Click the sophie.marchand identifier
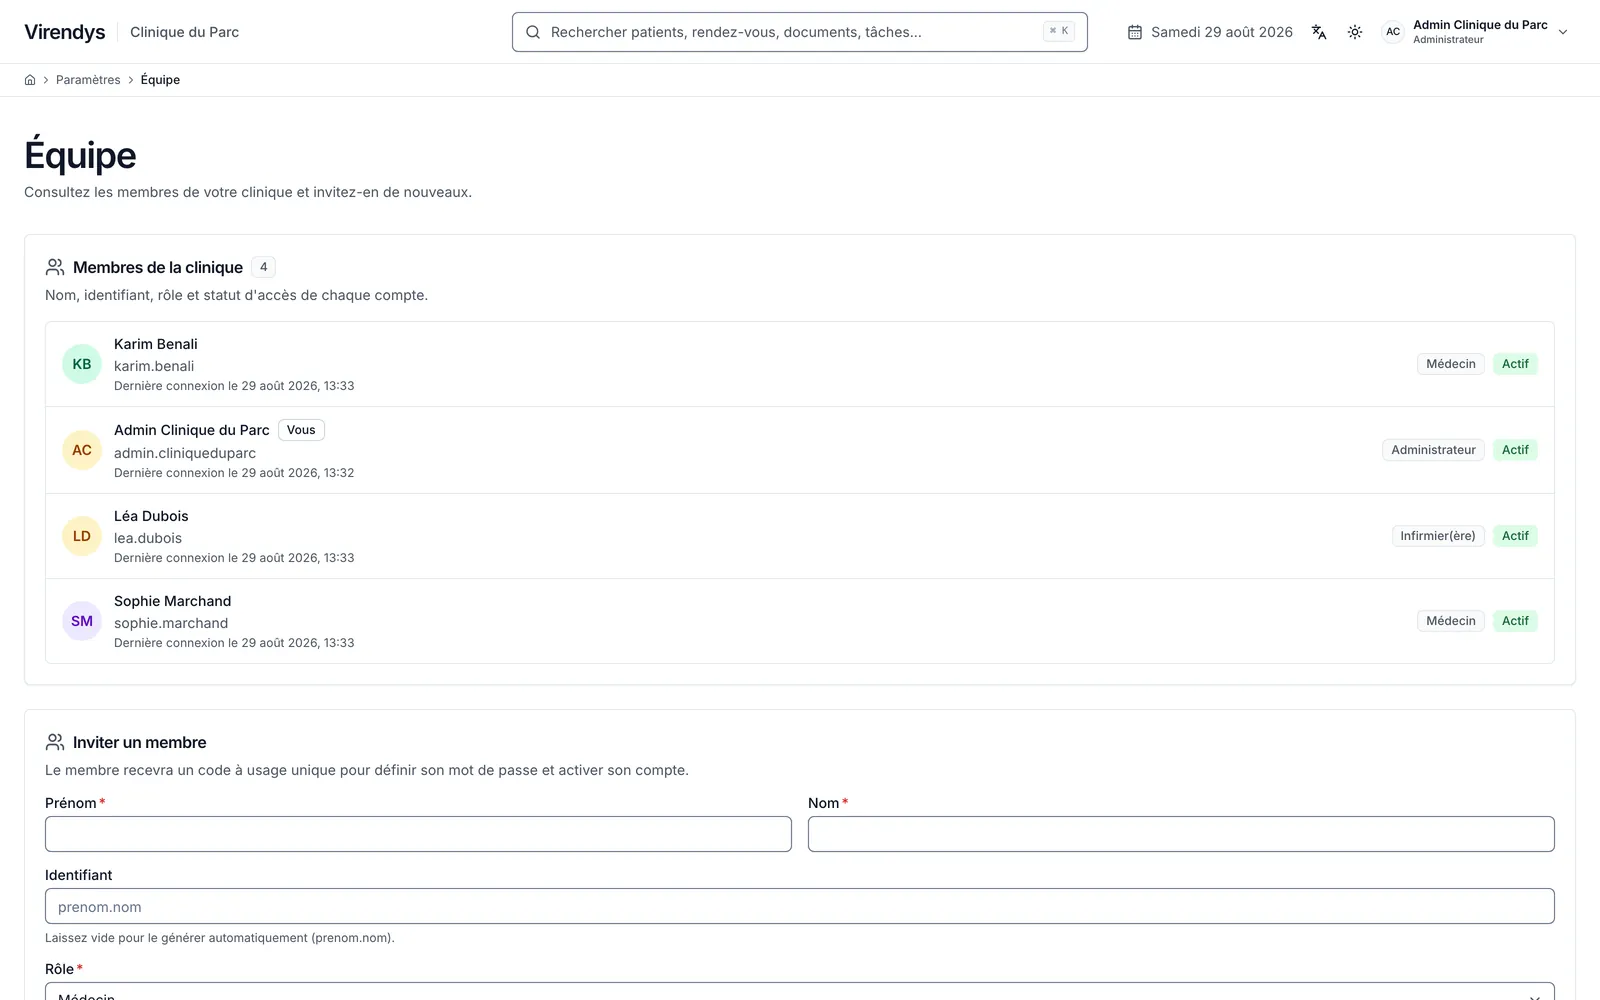Screen dimensions: 1600x1000 171,623
